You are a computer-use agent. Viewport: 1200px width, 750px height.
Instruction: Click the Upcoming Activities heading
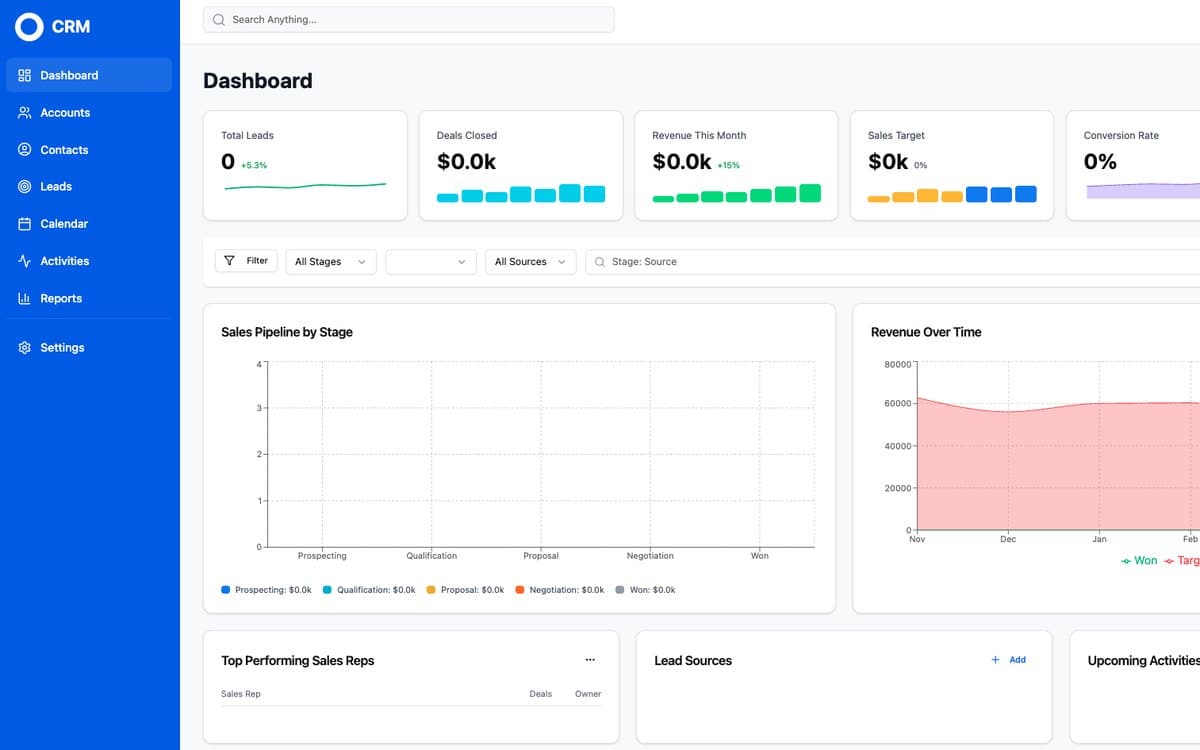point(1144,661)
